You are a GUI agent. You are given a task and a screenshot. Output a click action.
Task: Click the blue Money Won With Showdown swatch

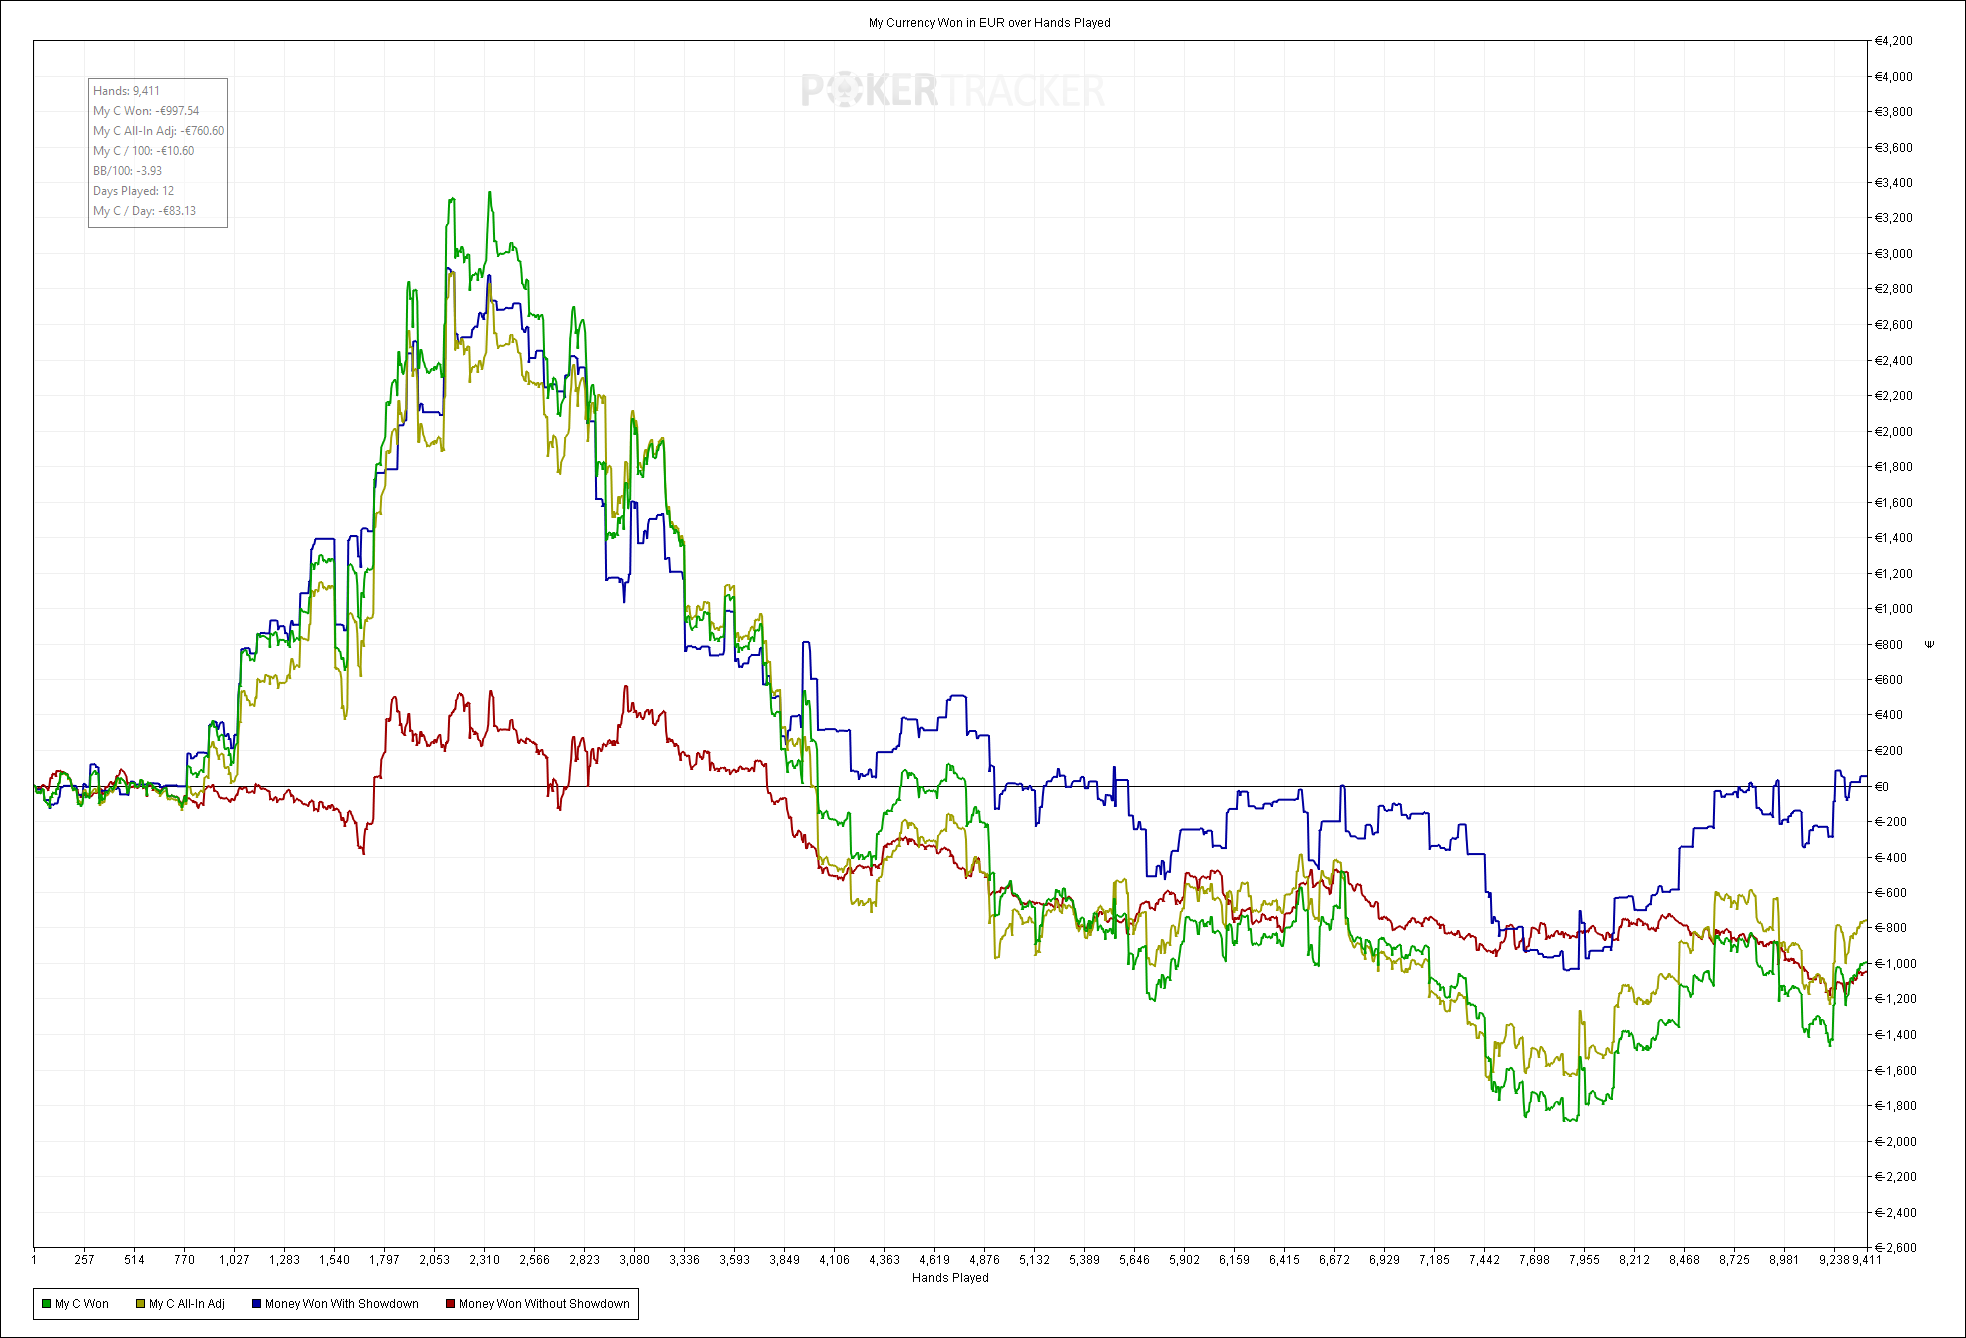(256, 1304)
